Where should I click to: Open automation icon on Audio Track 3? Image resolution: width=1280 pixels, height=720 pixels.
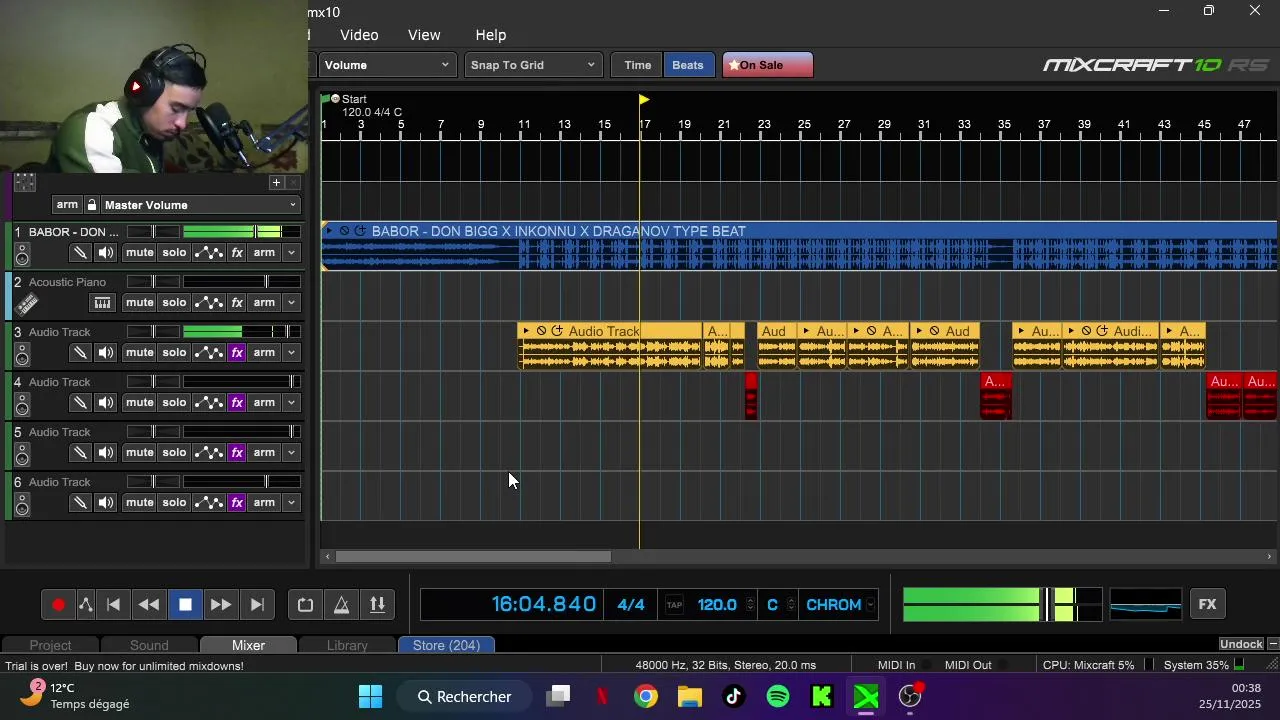tap(208, 353)
